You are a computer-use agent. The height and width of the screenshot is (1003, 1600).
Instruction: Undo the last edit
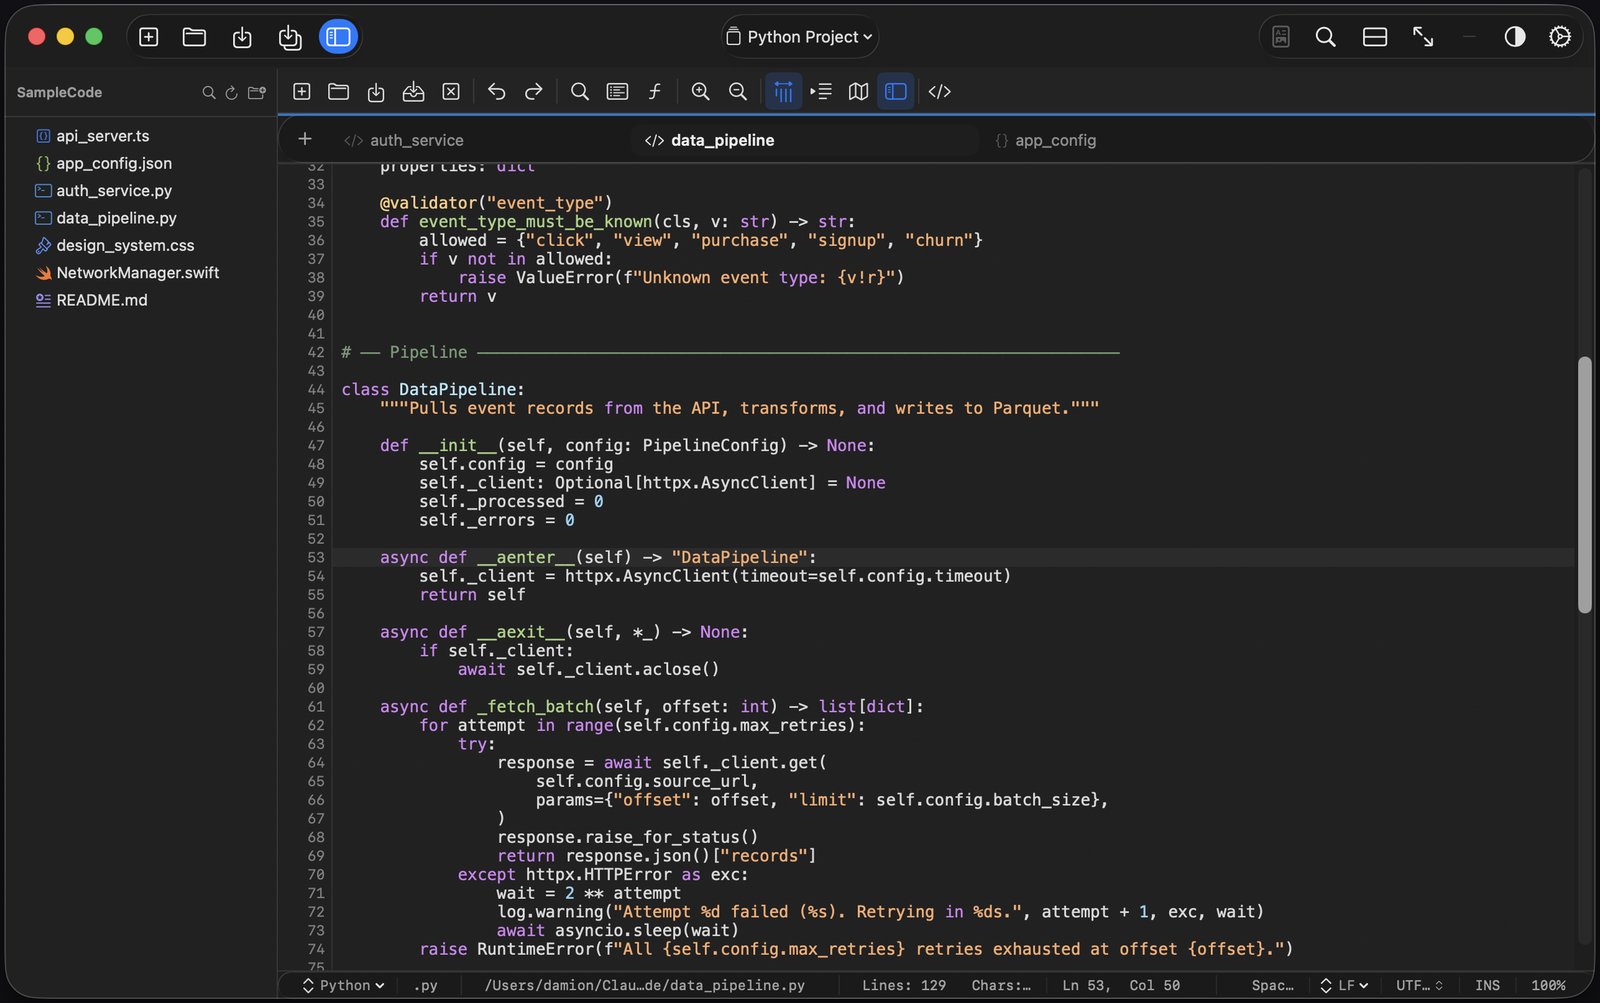click(x=496, y=92)
